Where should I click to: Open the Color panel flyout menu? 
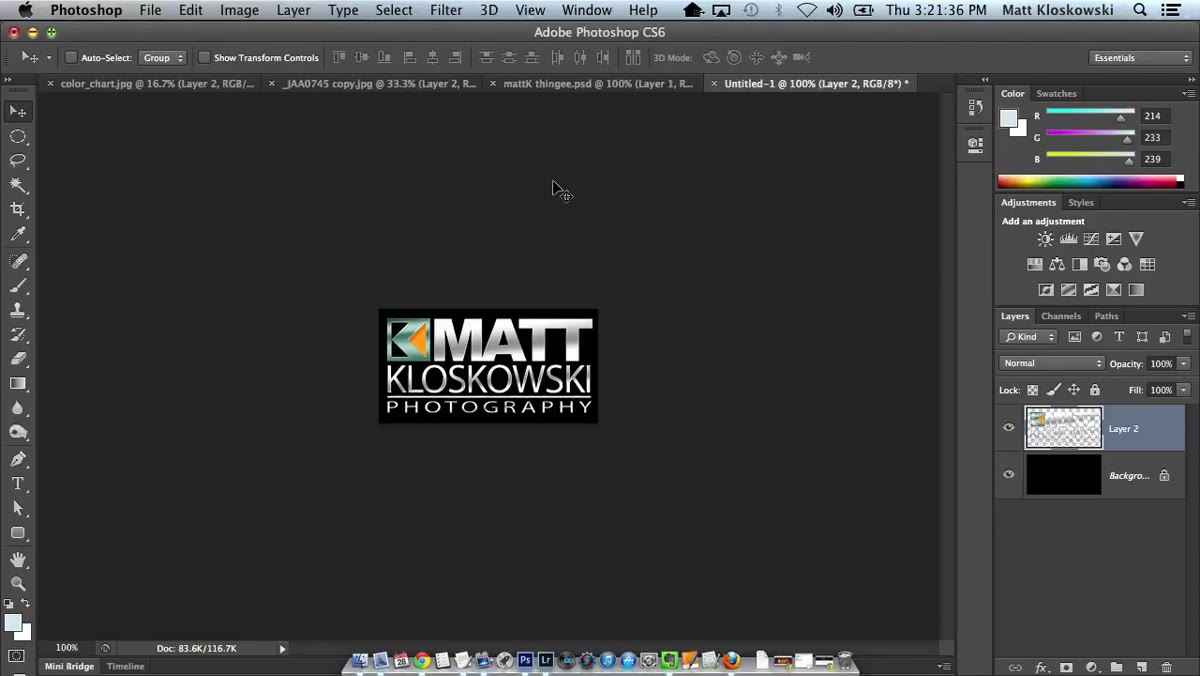pyautogui.click(x=1189, y=93)
